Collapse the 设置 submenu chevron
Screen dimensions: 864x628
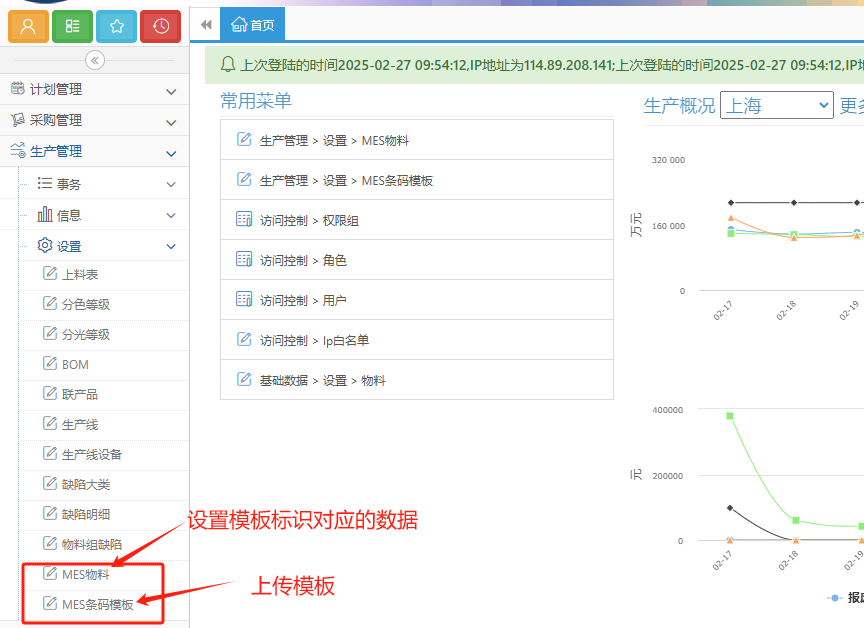coord(171,246)
